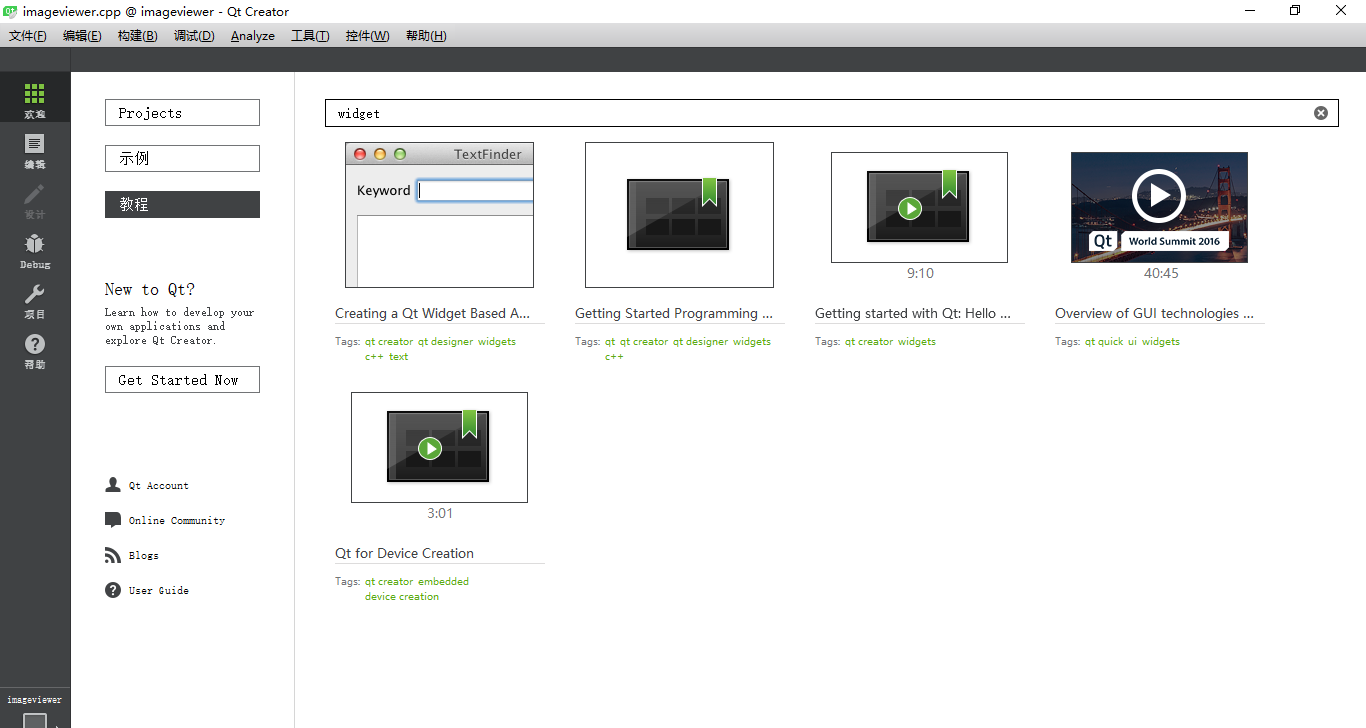Viewport: 1366px width, 728px height.
Task: Open Getting Started Programming title
Action: pyautogui.click(x=674, y=313)
